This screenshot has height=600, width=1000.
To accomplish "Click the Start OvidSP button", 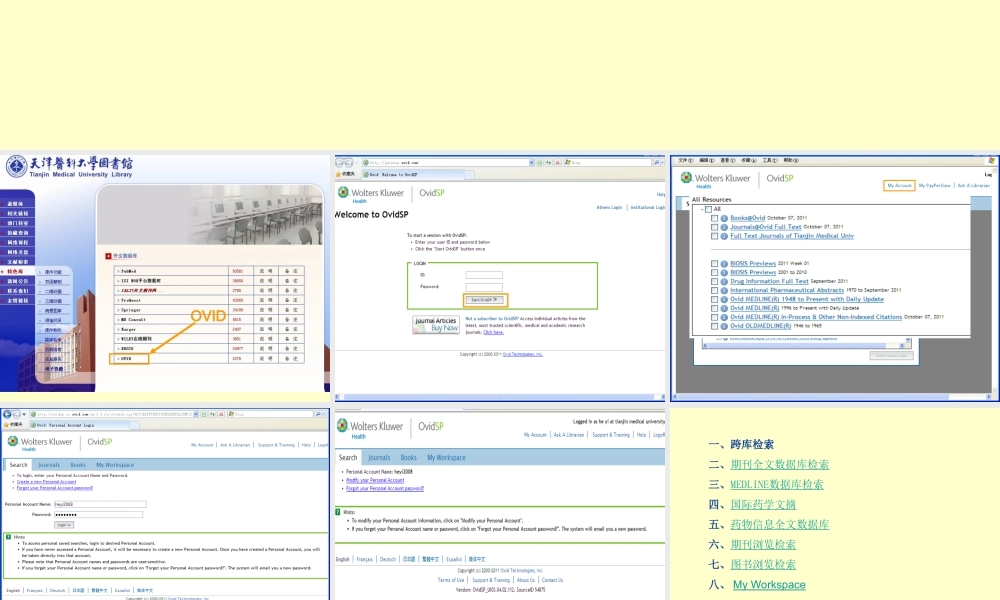I will click(485, 300).
